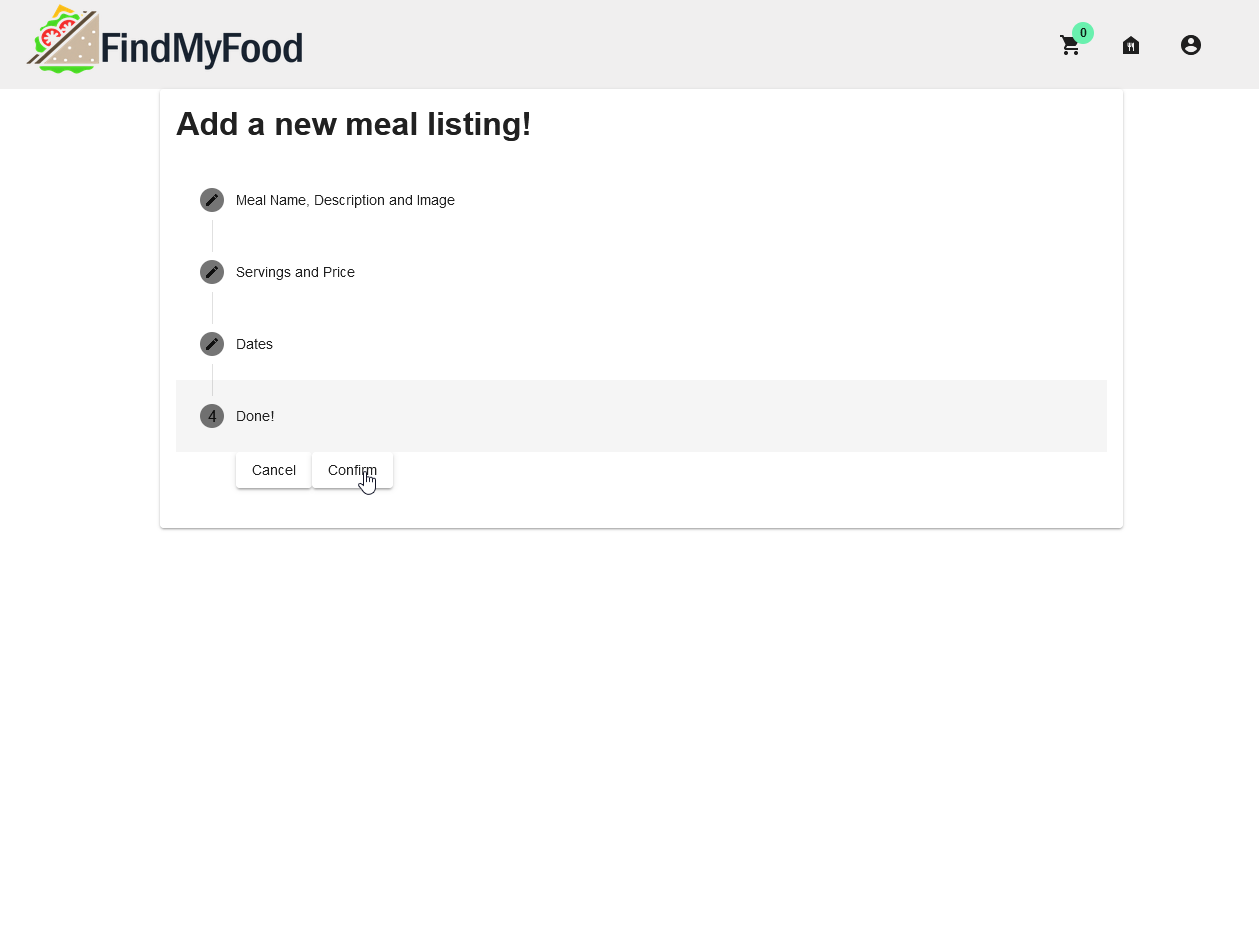This screenshot has height=927, width=1259.
Task: Open the user account profile icon
Action: click(1190, 45)
